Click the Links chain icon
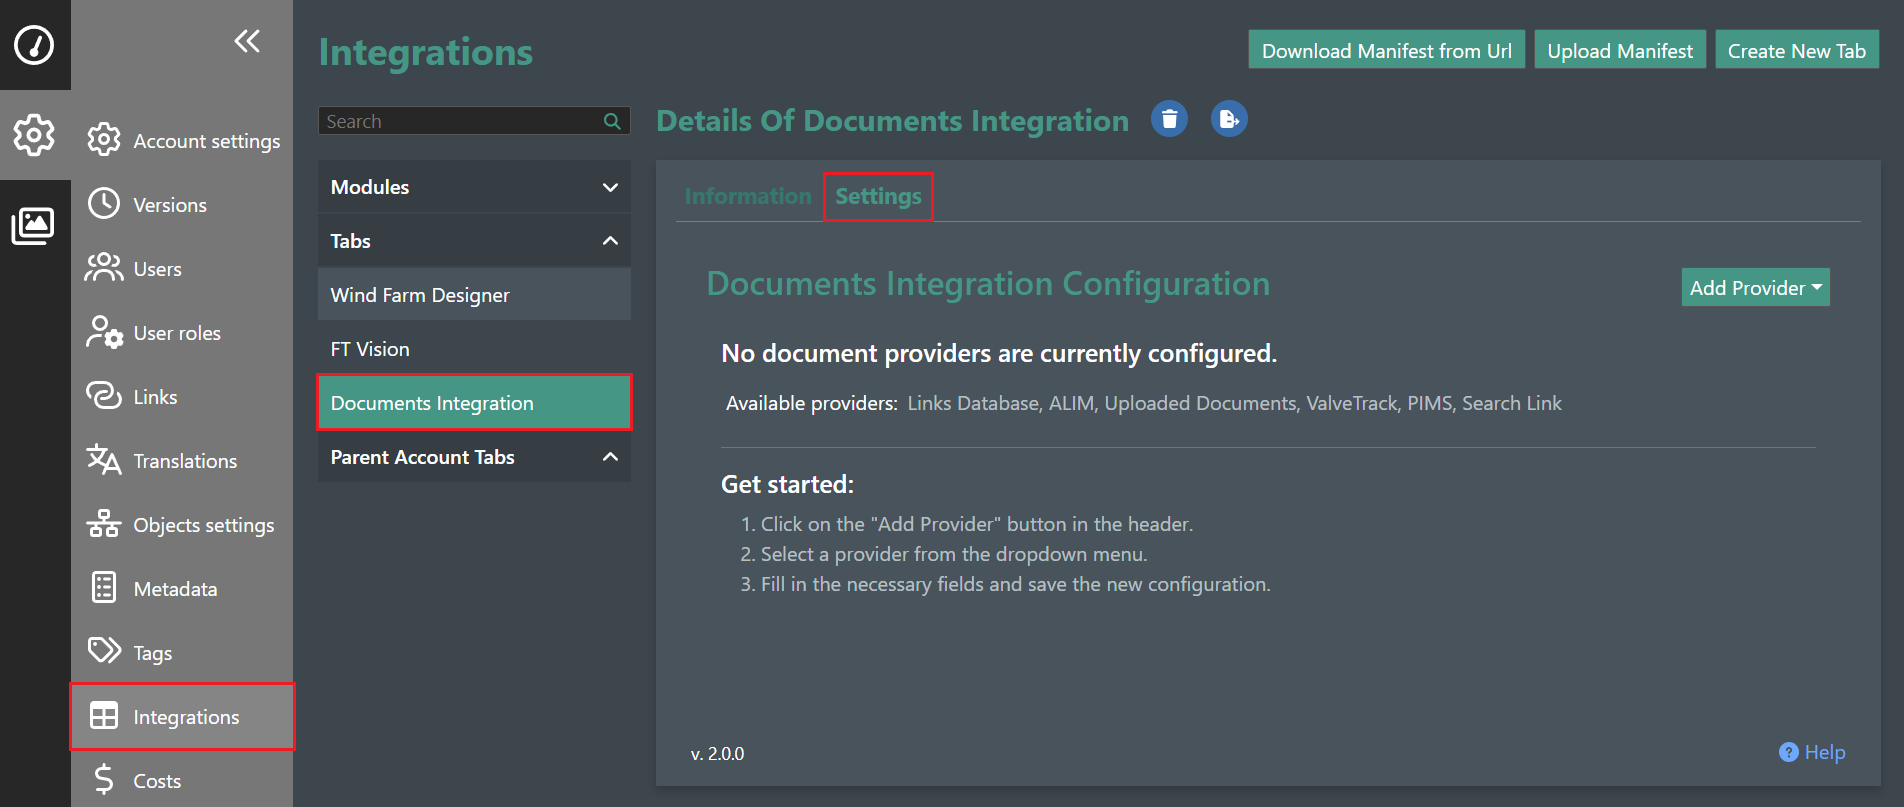This screenshot has width=1904, height=807. pyautogui.click(x=104, y=396)
